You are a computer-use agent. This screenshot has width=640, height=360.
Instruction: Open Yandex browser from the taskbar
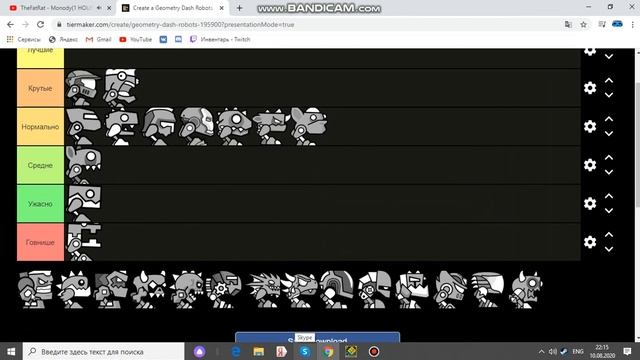click(x=282, y=351)
